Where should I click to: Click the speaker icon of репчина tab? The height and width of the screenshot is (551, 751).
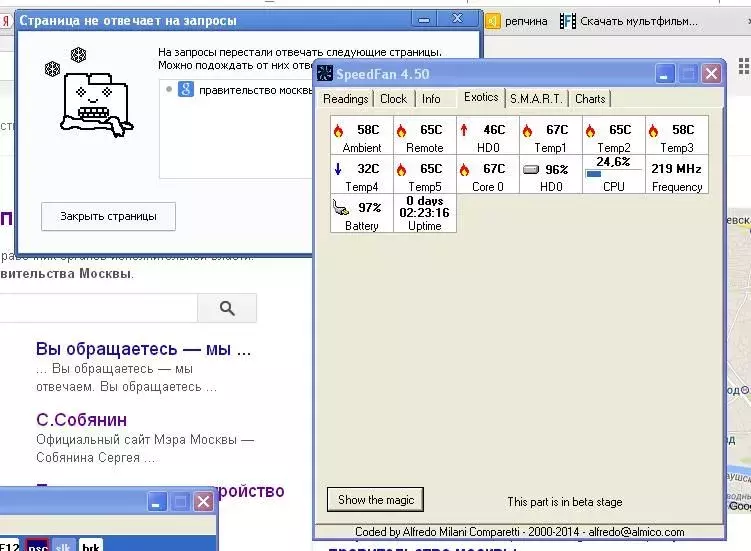point(492,21)
